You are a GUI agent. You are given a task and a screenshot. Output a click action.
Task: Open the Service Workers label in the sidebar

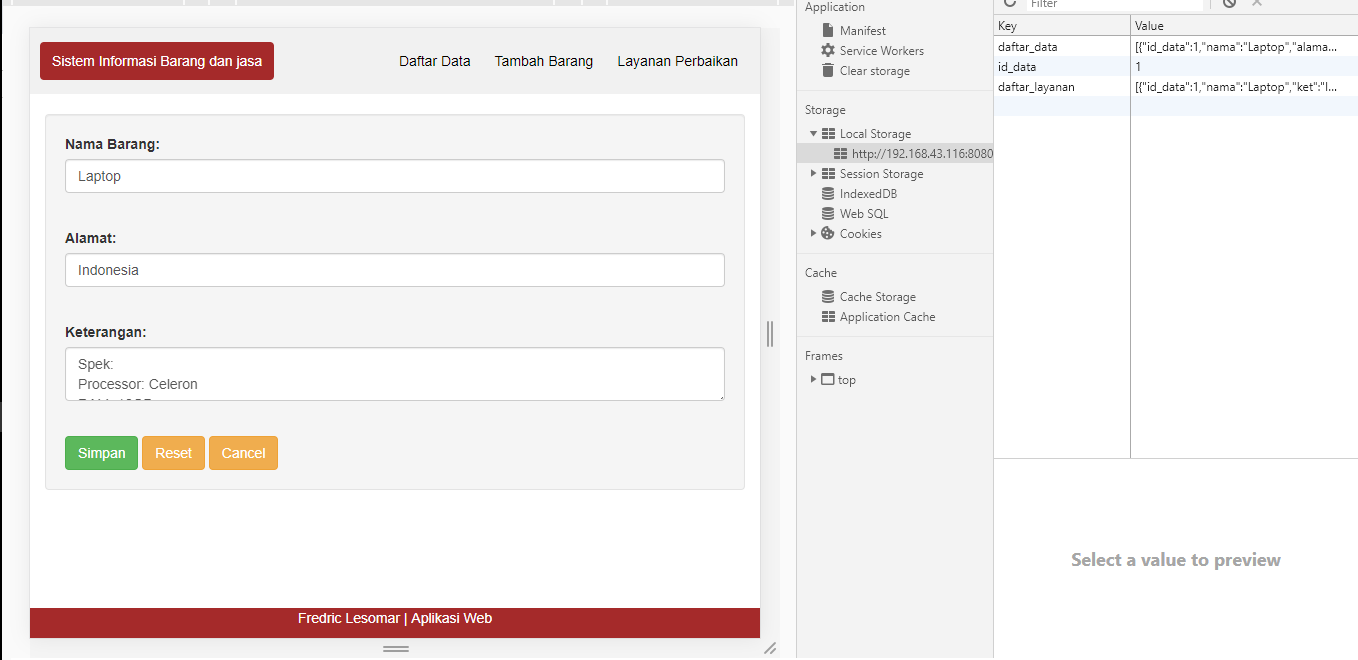point(882,51)
